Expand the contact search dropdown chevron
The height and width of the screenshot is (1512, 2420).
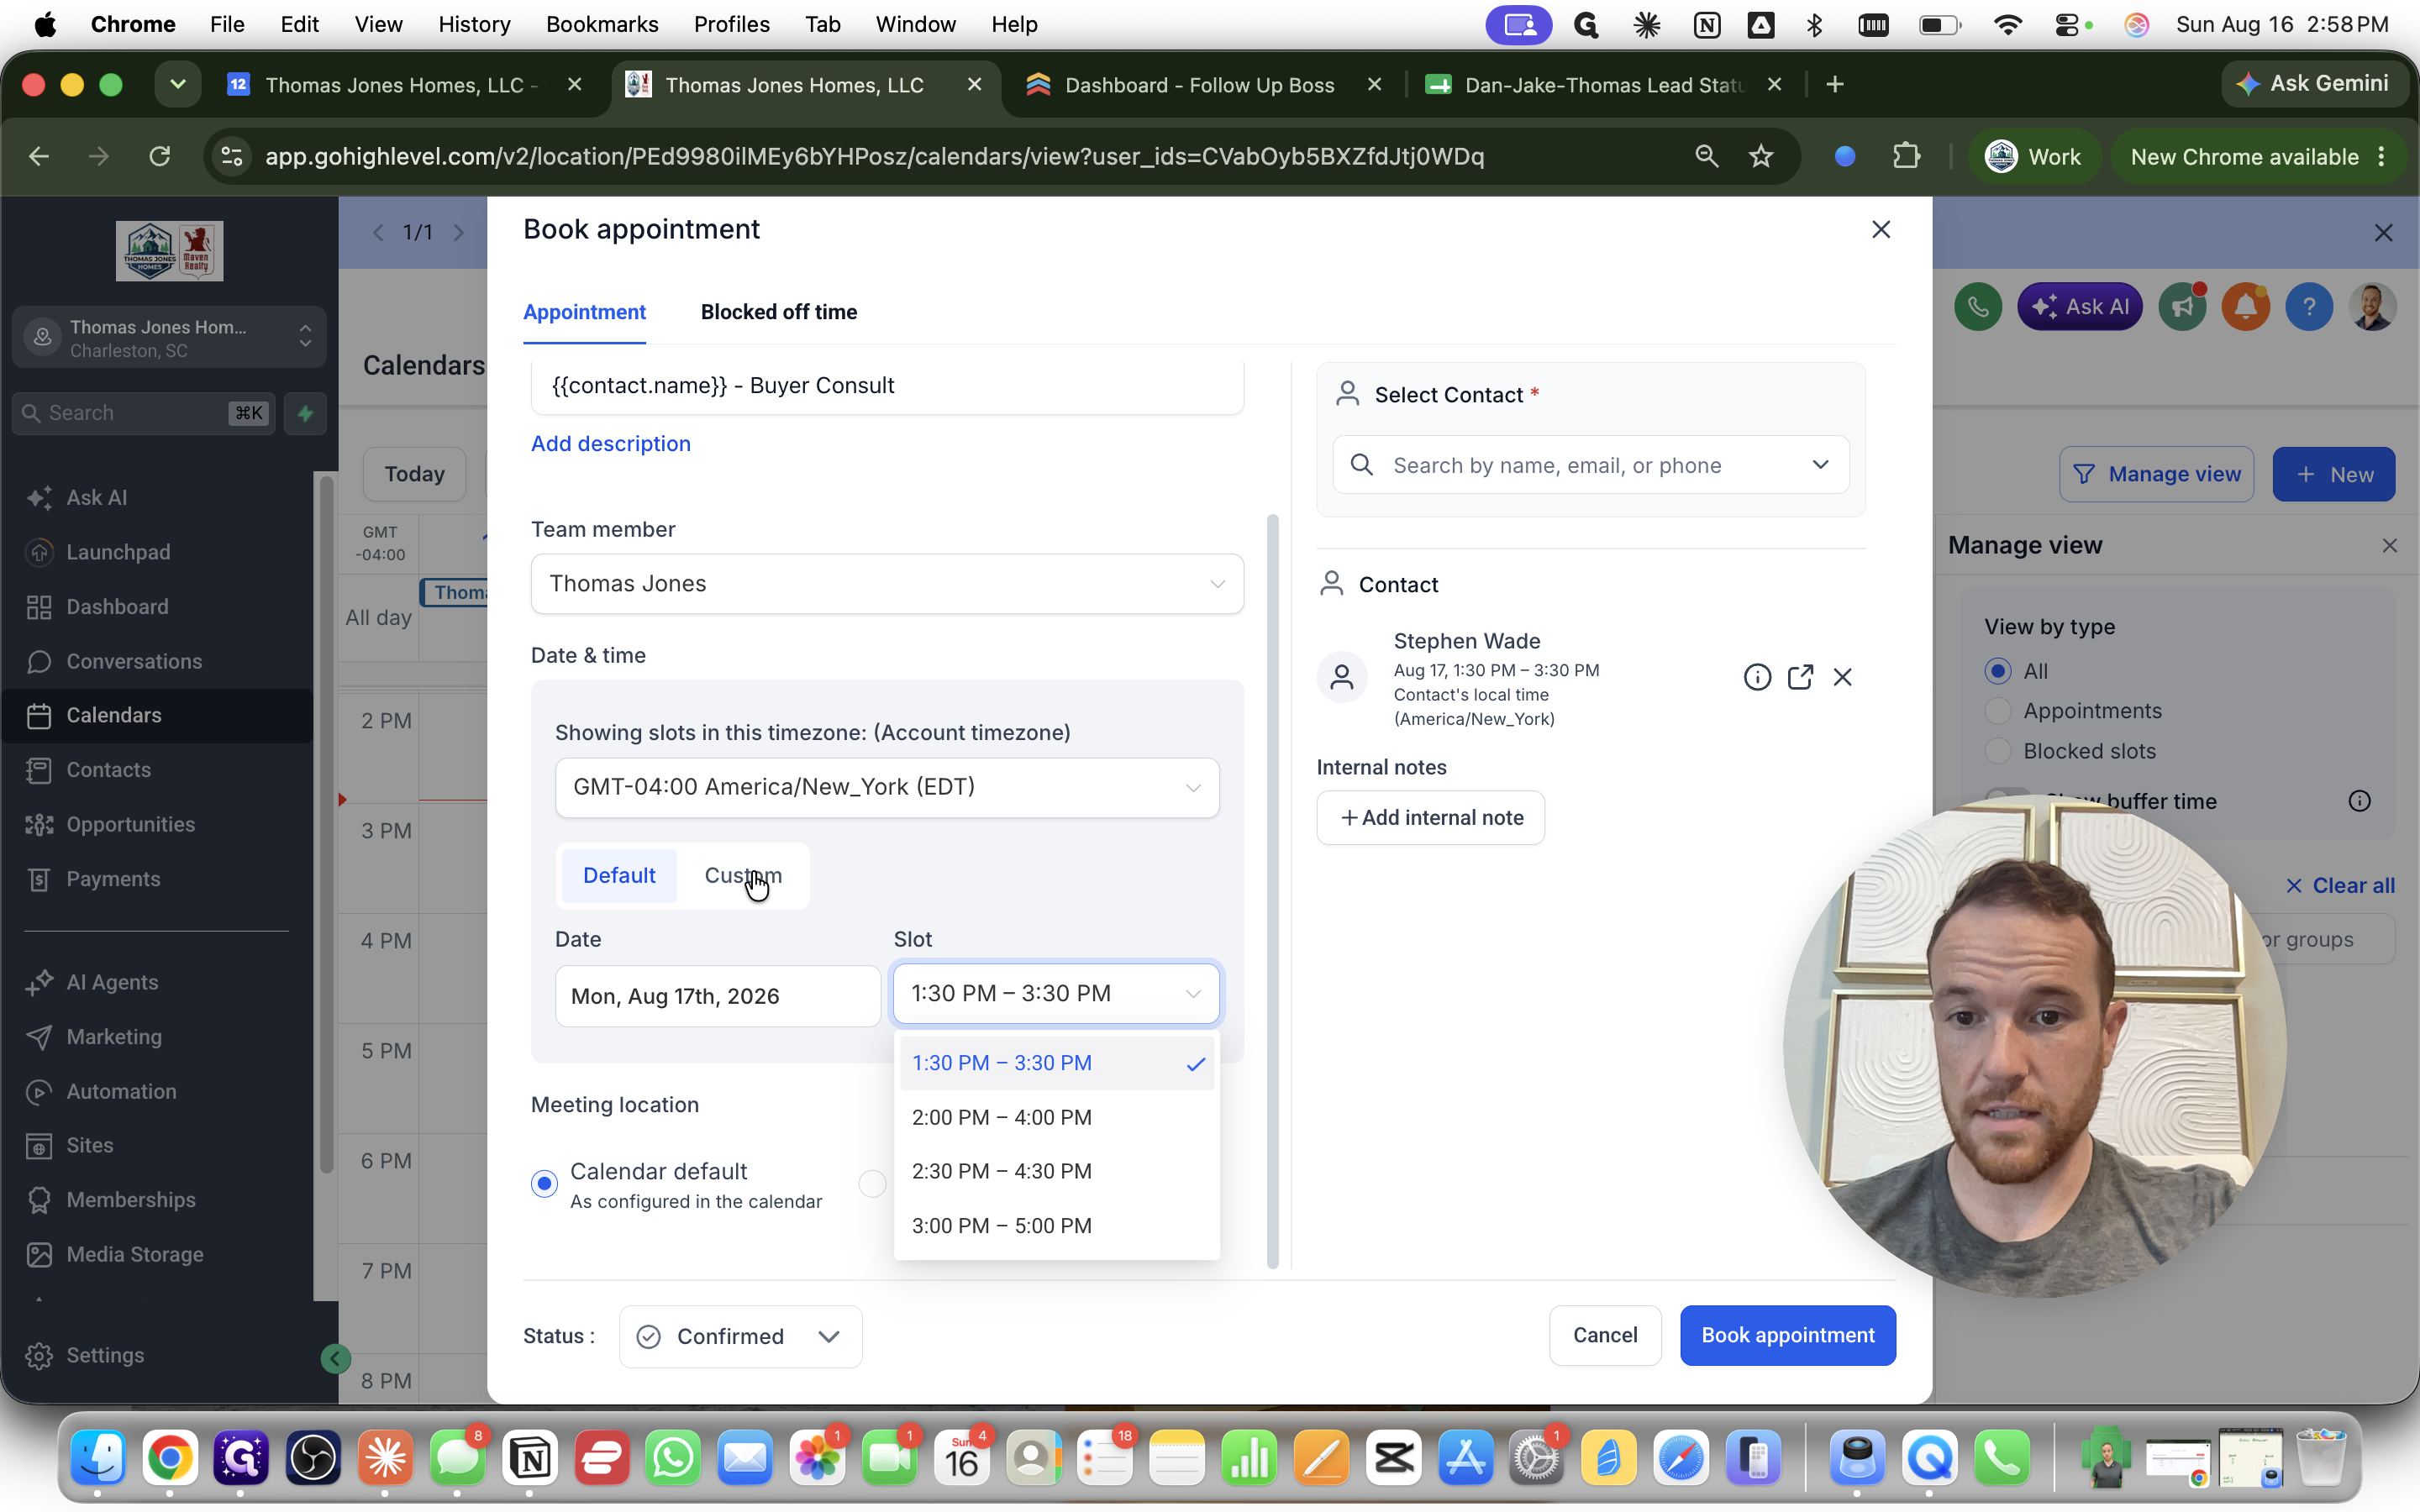pos(1820,465)
